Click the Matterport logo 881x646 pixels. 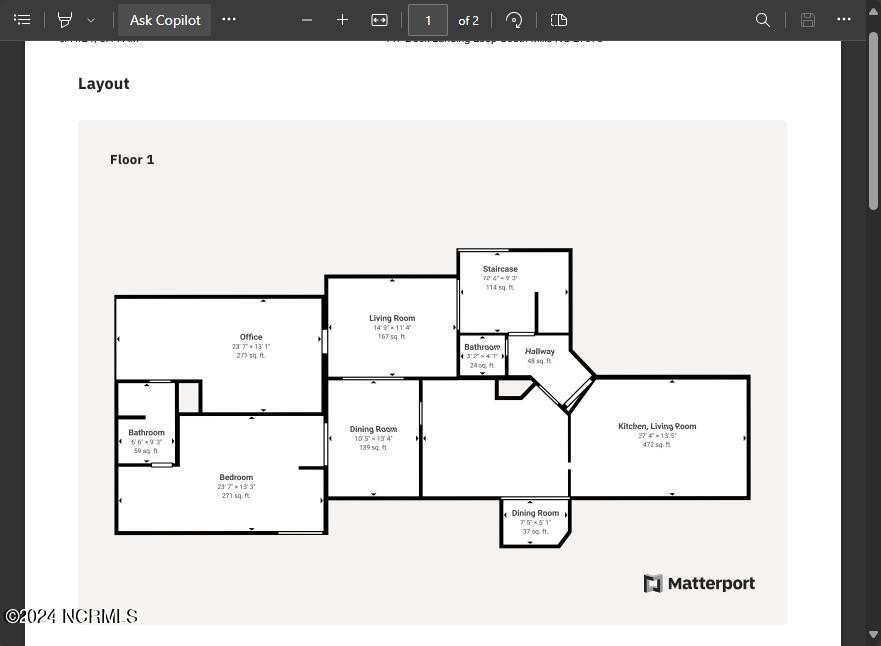pyautogui.click(x=699, y=584)
